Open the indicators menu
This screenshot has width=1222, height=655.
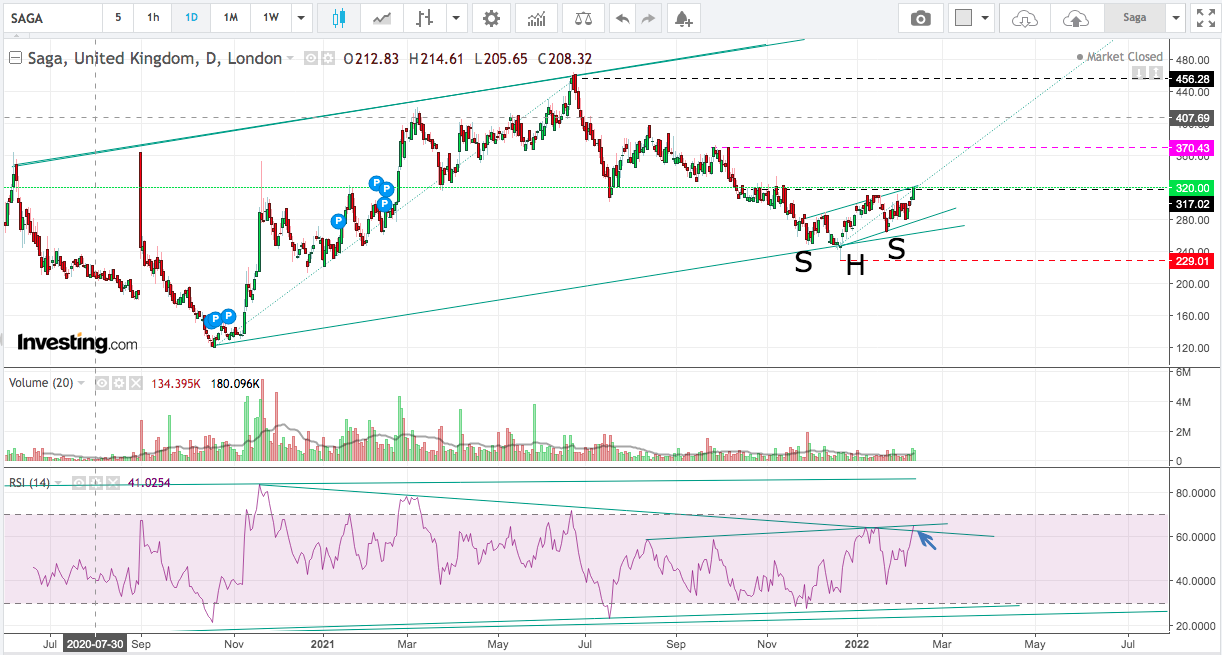coord(537,18)
